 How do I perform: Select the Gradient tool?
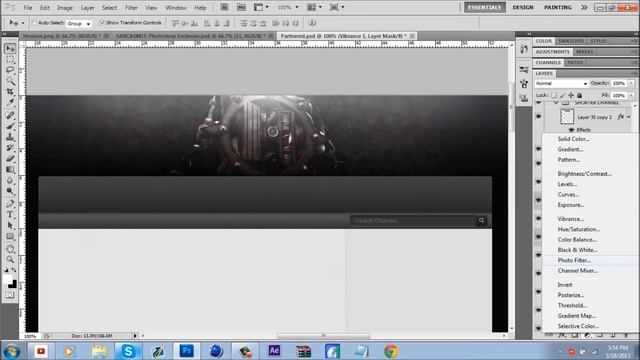pyautogui.click(x=10, y=169)
